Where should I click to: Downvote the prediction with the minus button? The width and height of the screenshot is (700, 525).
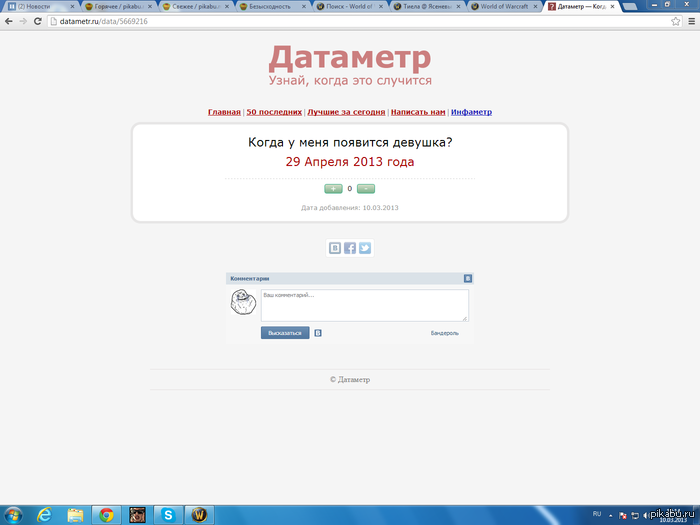(366, 188)
